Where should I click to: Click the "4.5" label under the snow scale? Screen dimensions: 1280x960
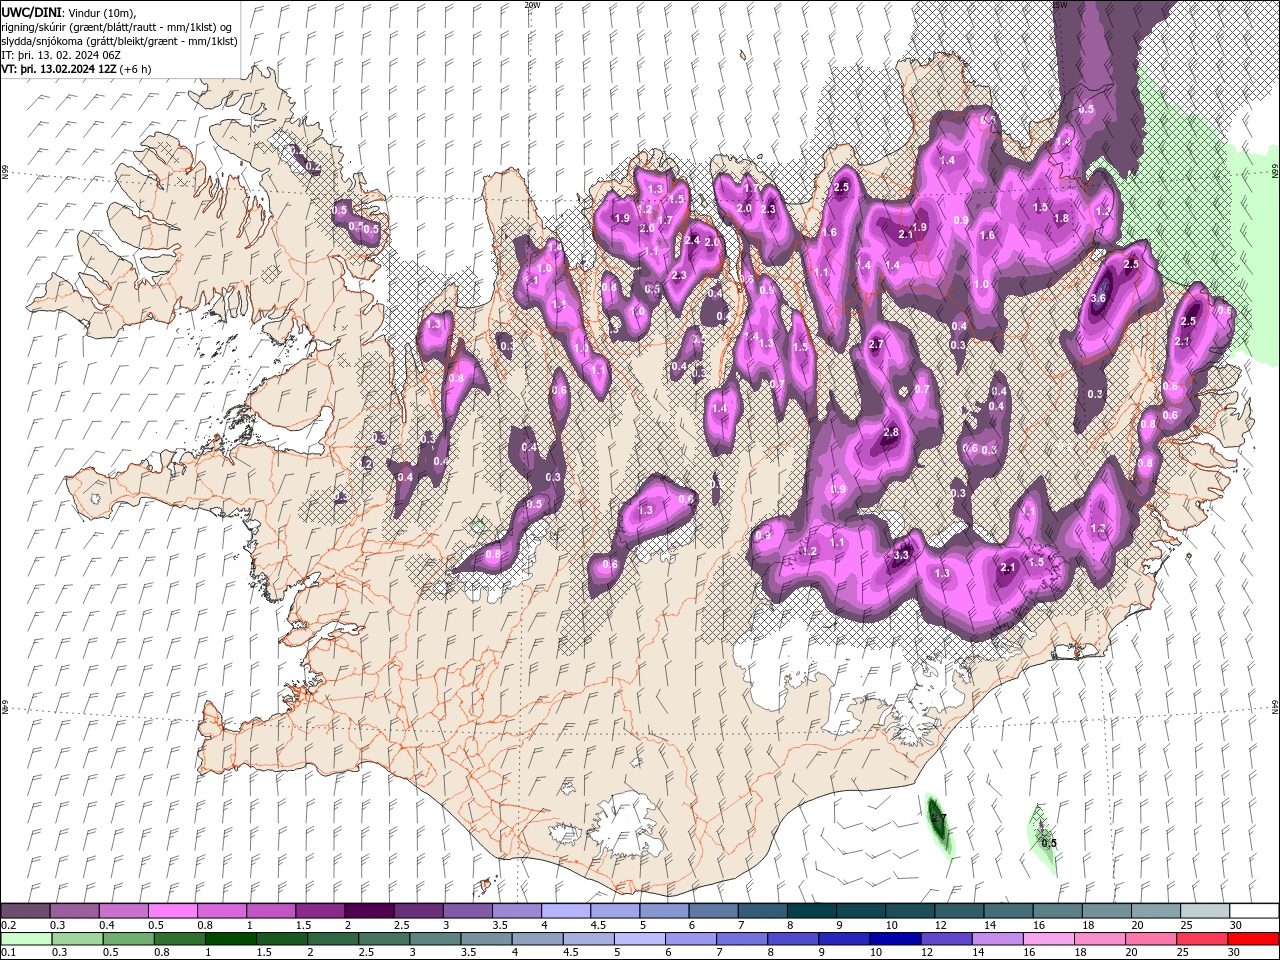click(x=598, y=925)
